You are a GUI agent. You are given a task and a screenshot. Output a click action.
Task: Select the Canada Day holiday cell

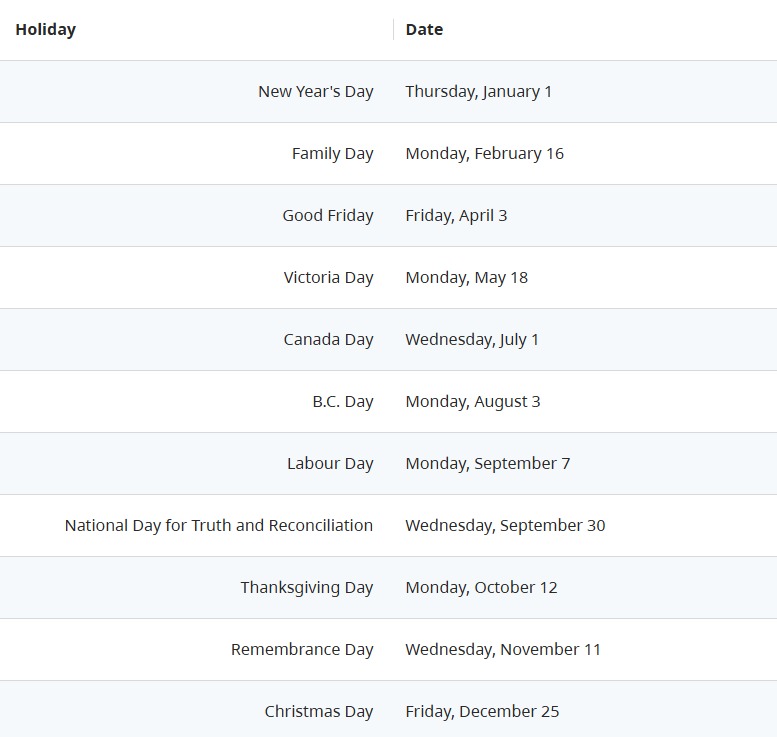(328, 340)
